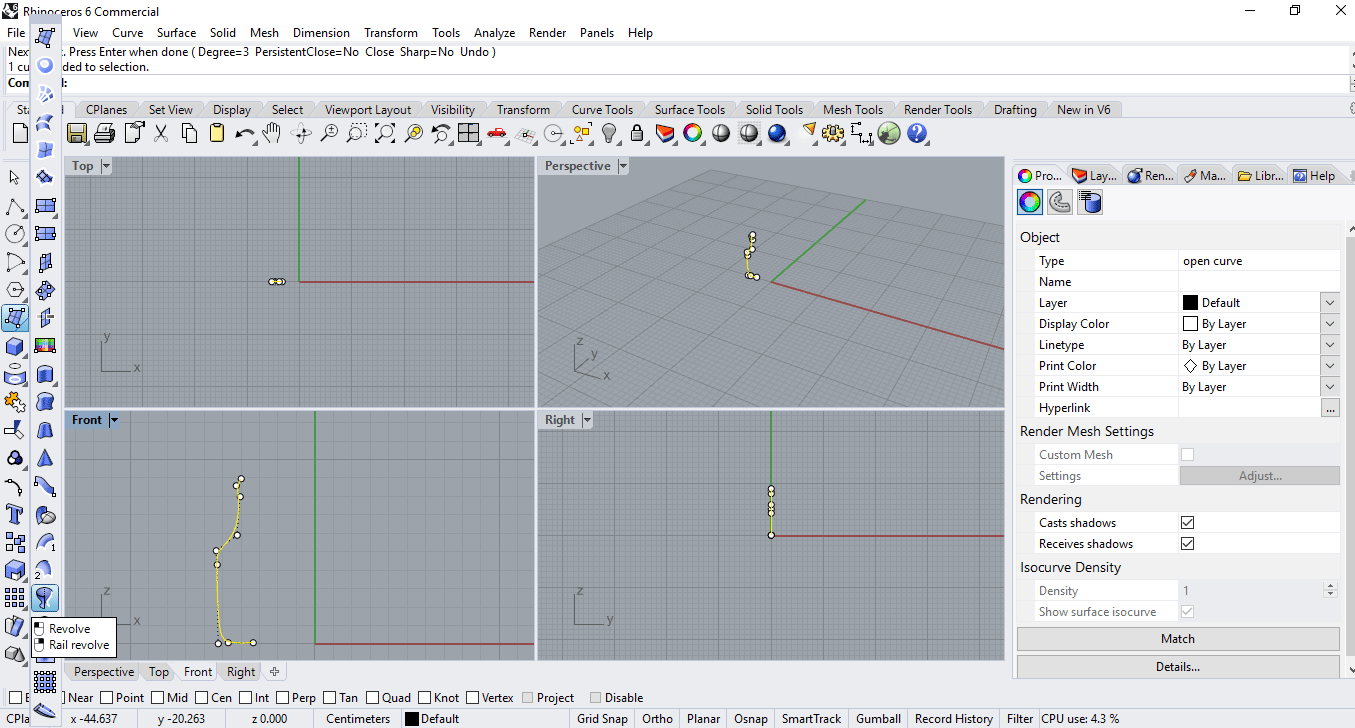Uncheck the Casts shadows checkbox
1355x728 pixels.
pyautogui.click(x=1188, y=523)
